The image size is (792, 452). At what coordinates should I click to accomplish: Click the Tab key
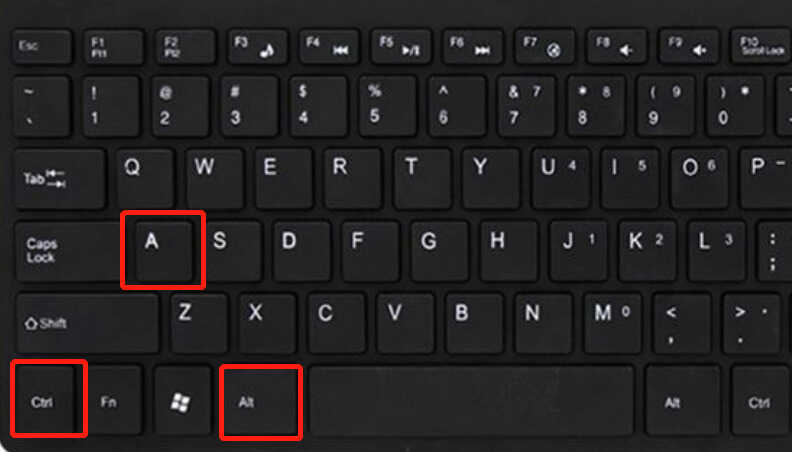(60, 178)
